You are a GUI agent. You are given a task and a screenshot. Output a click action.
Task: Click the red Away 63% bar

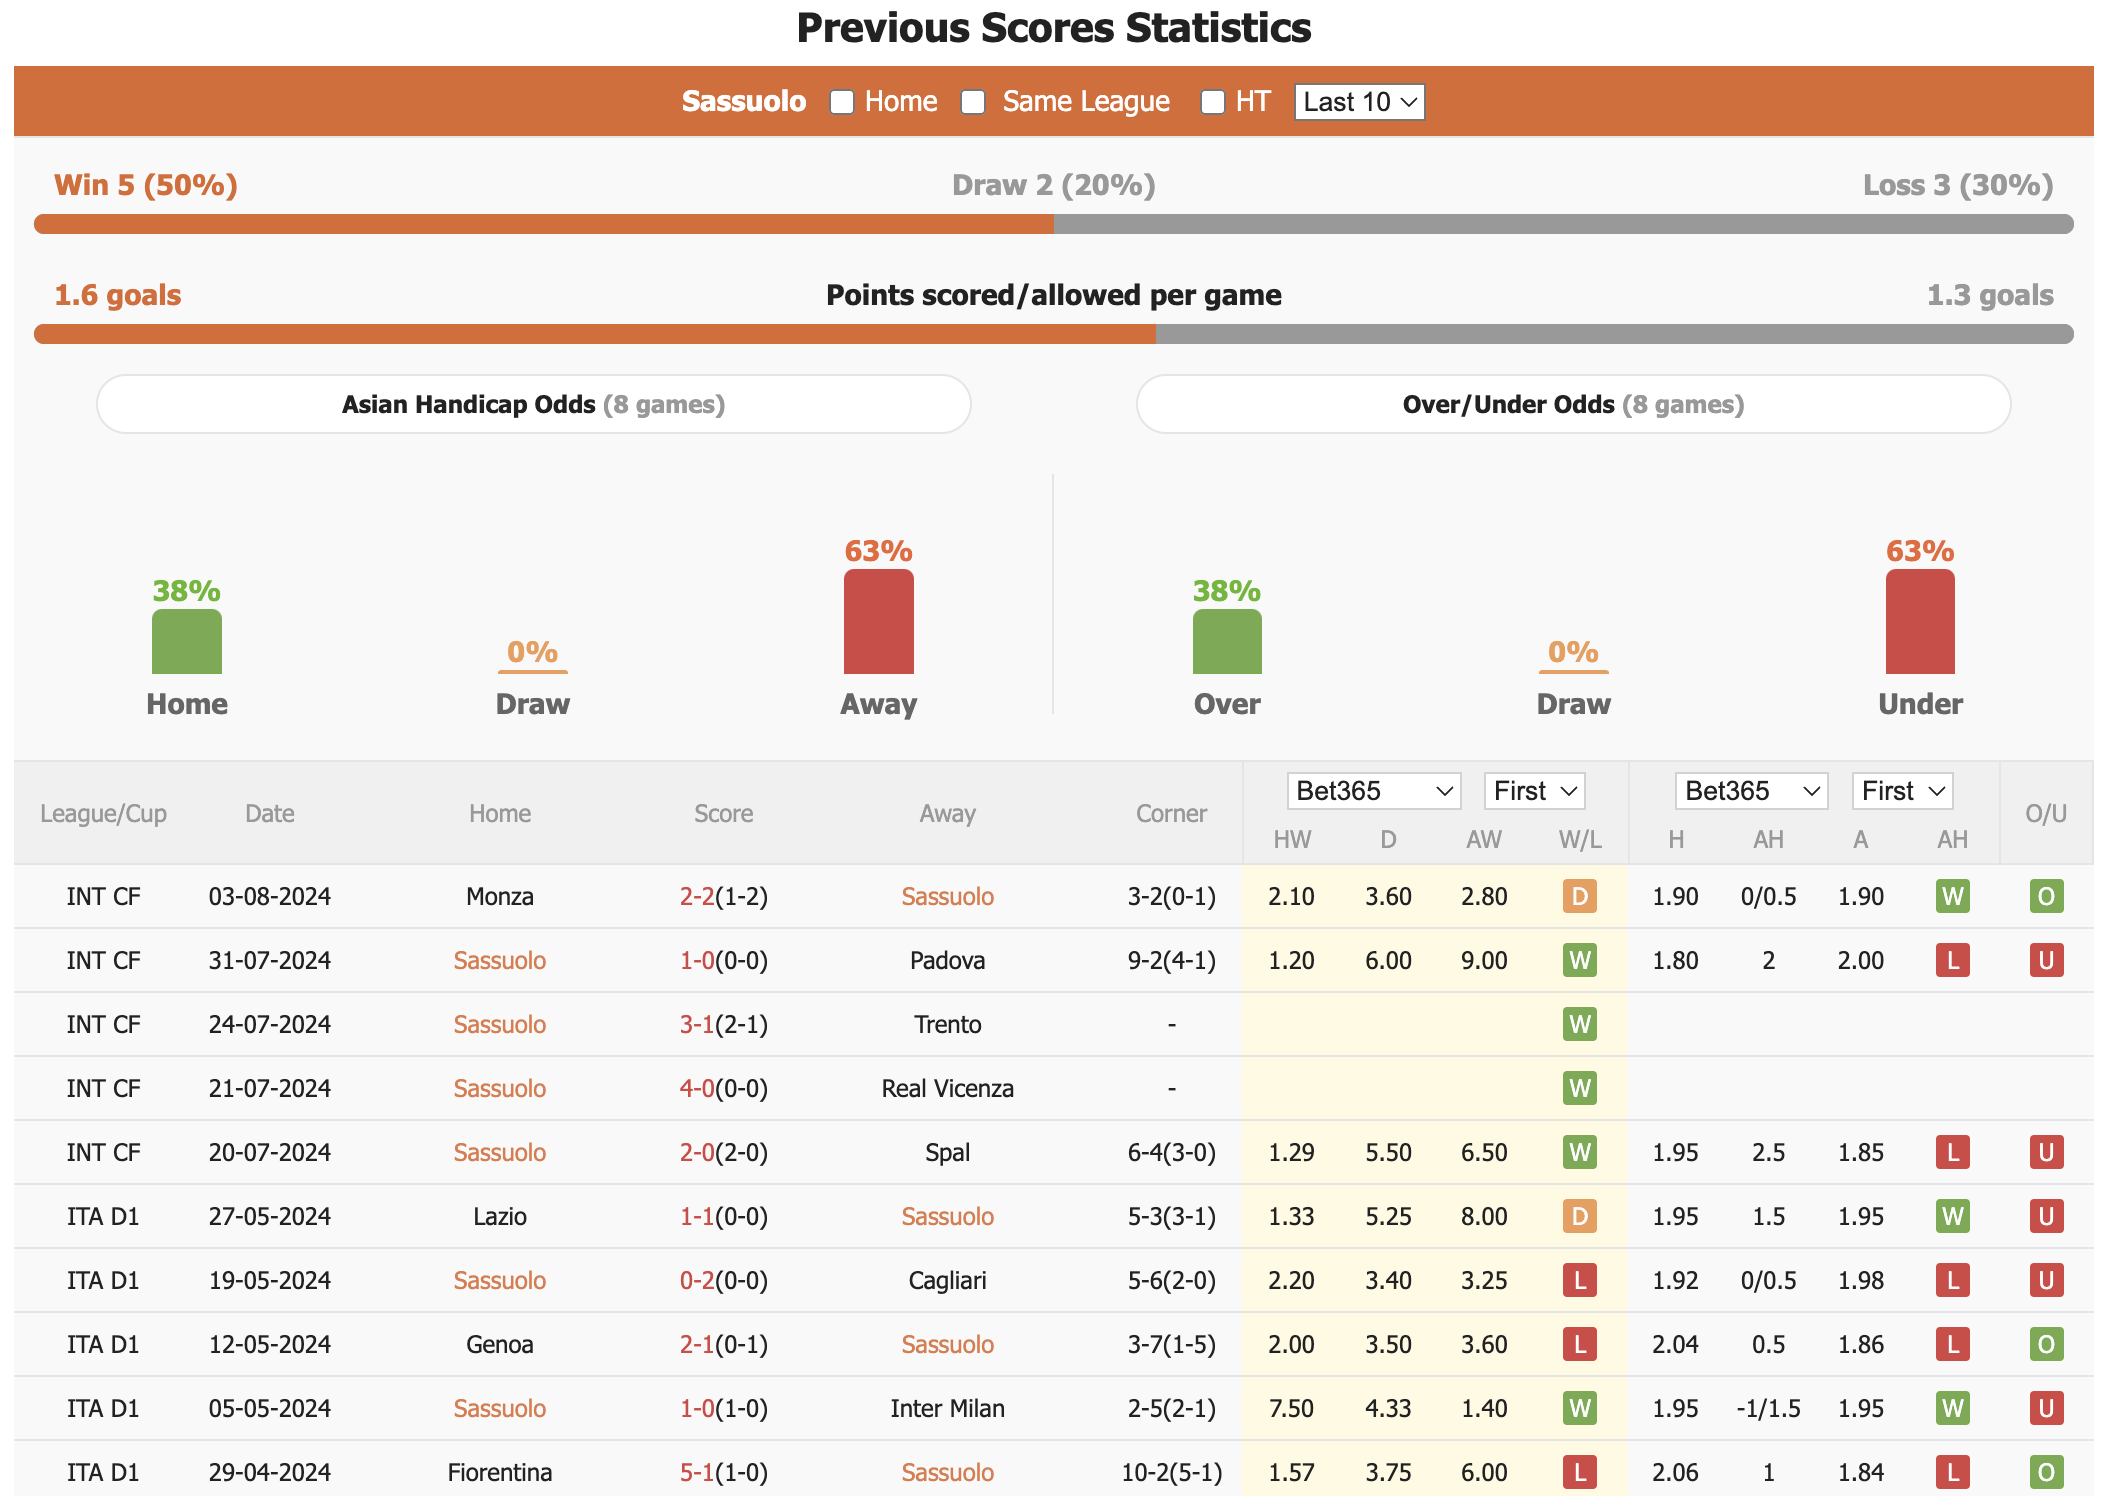click(x=878, y=621)
